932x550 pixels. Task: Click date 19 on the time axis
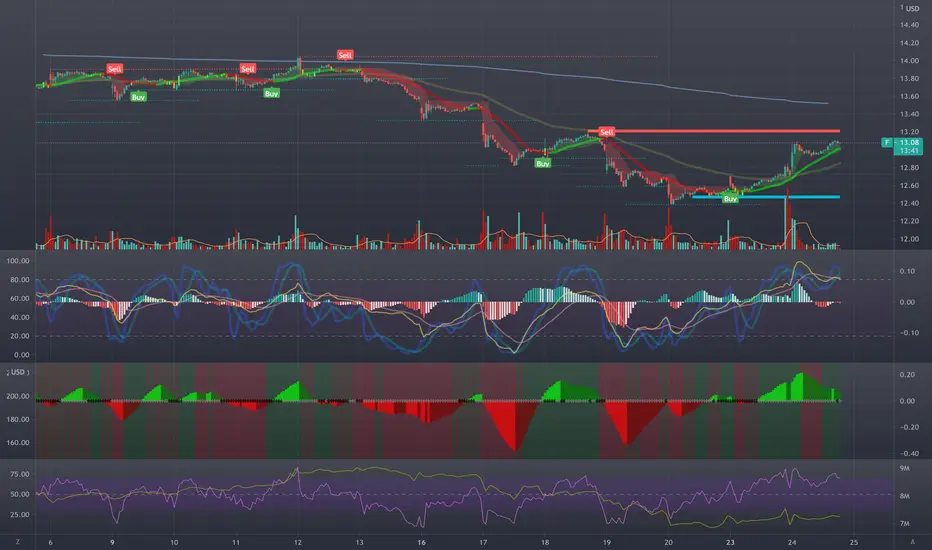pyautogui.click(x=607, y=542)
